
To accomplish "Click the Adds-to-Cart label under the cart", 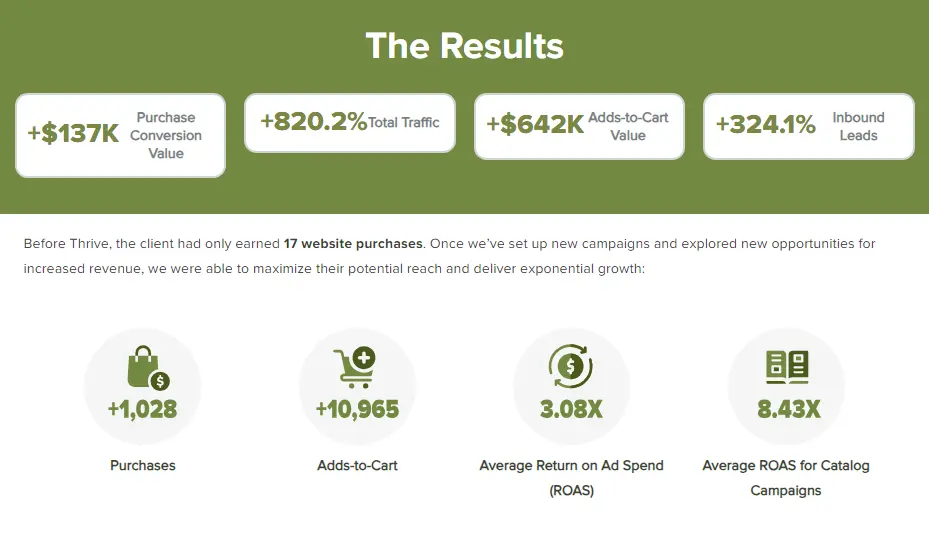I will (x=357, y=465).
